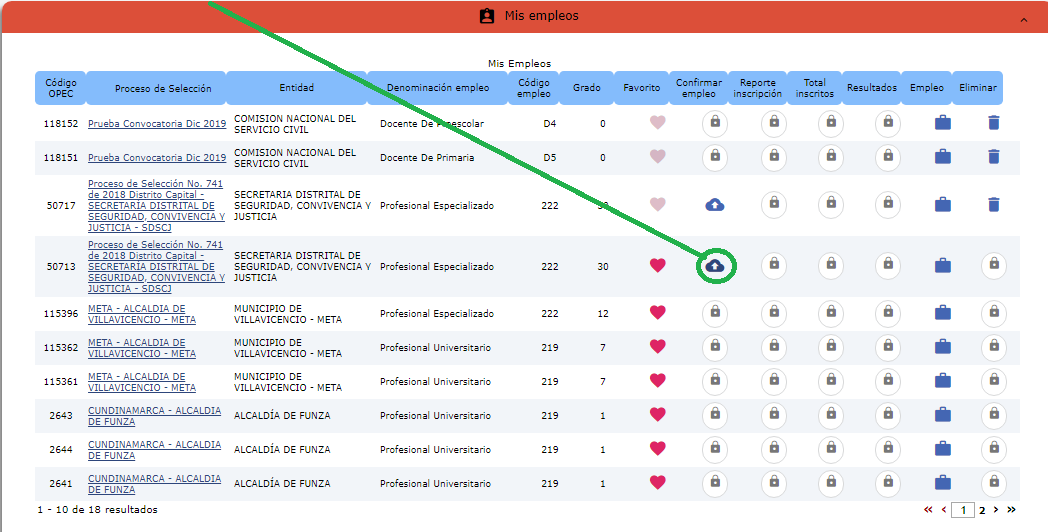Image resolution: width=1048 pixels, height=532 pixels.
Task: Click locked Total inscritos icon for OPEC 2643
Action: coord(831,414)
